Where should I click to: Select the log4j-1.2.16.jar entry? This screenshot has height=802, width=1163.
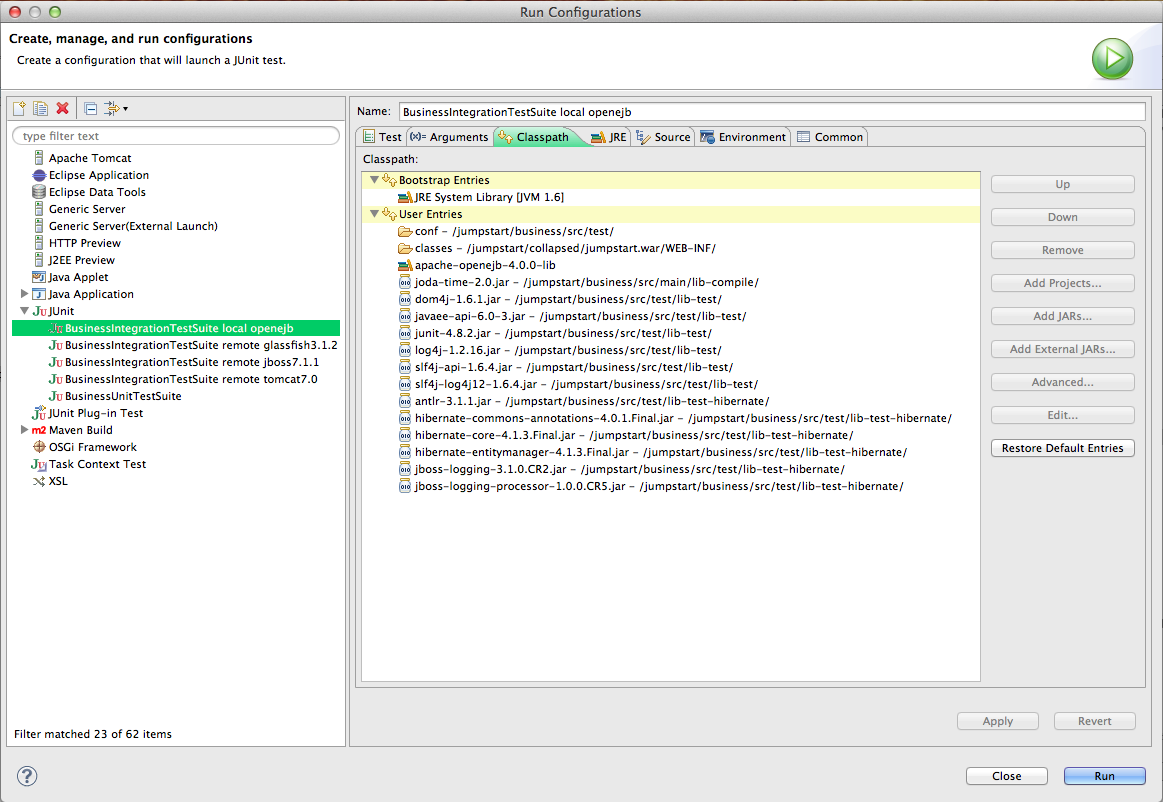coord(560,350)
